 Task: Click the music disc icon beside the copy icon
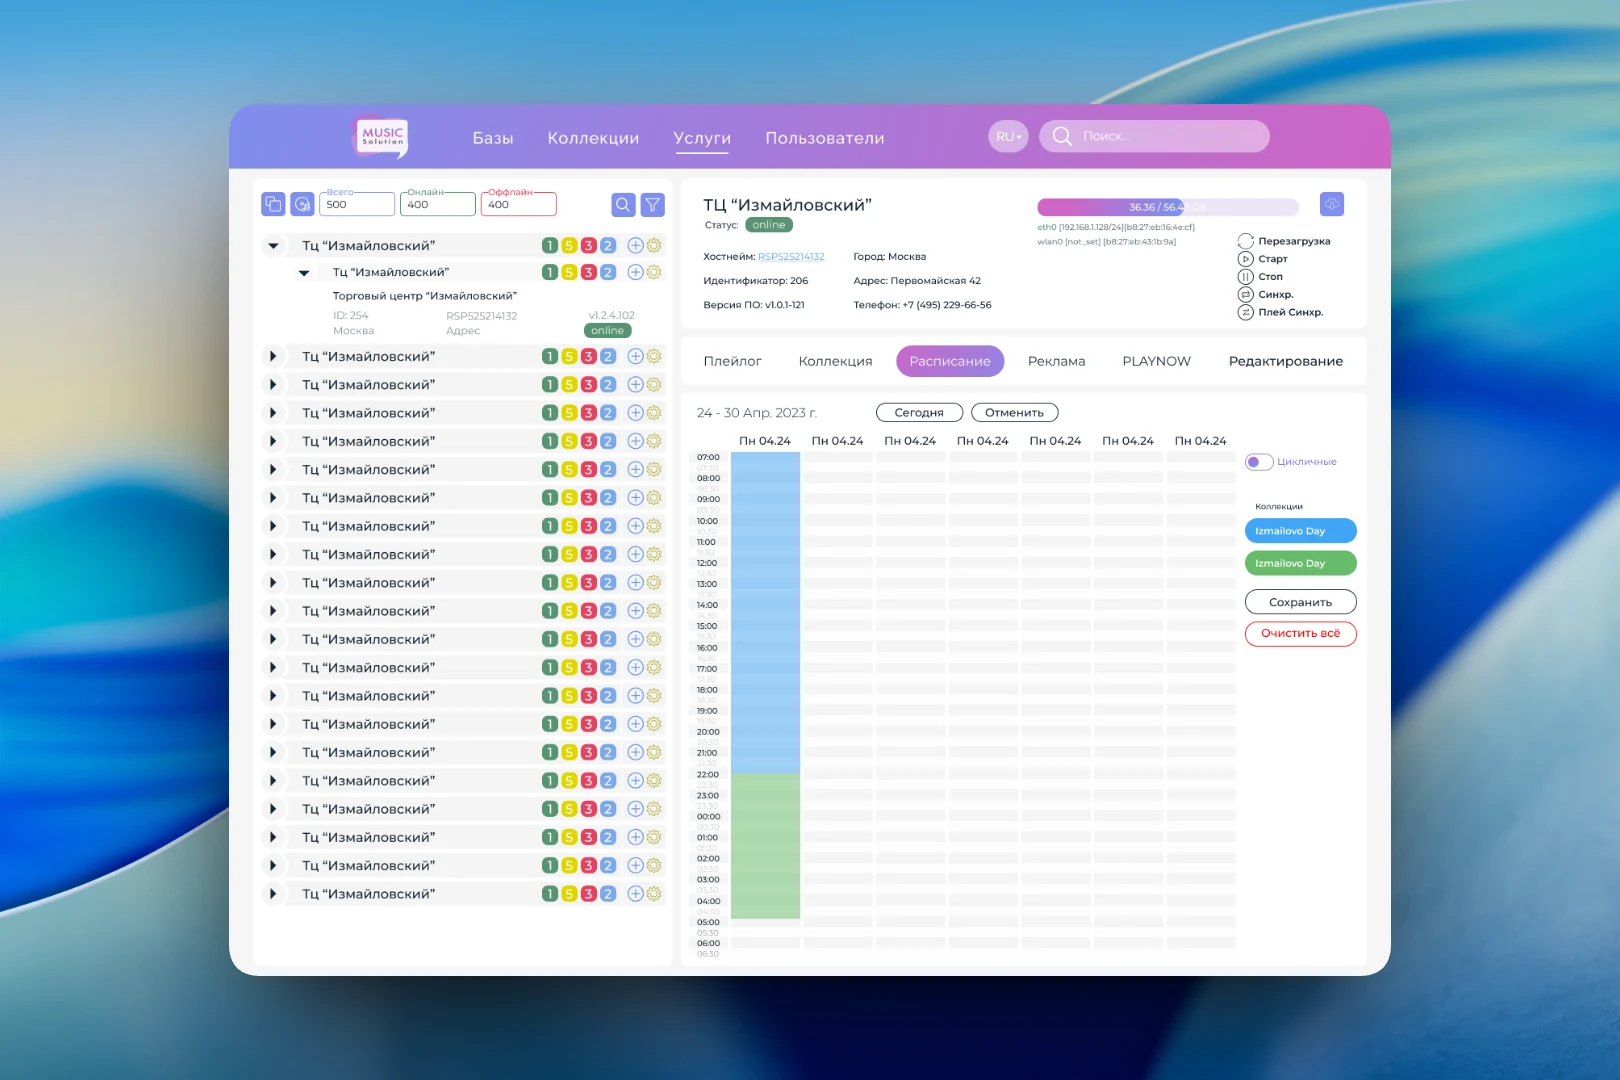(x=302, y=204)
